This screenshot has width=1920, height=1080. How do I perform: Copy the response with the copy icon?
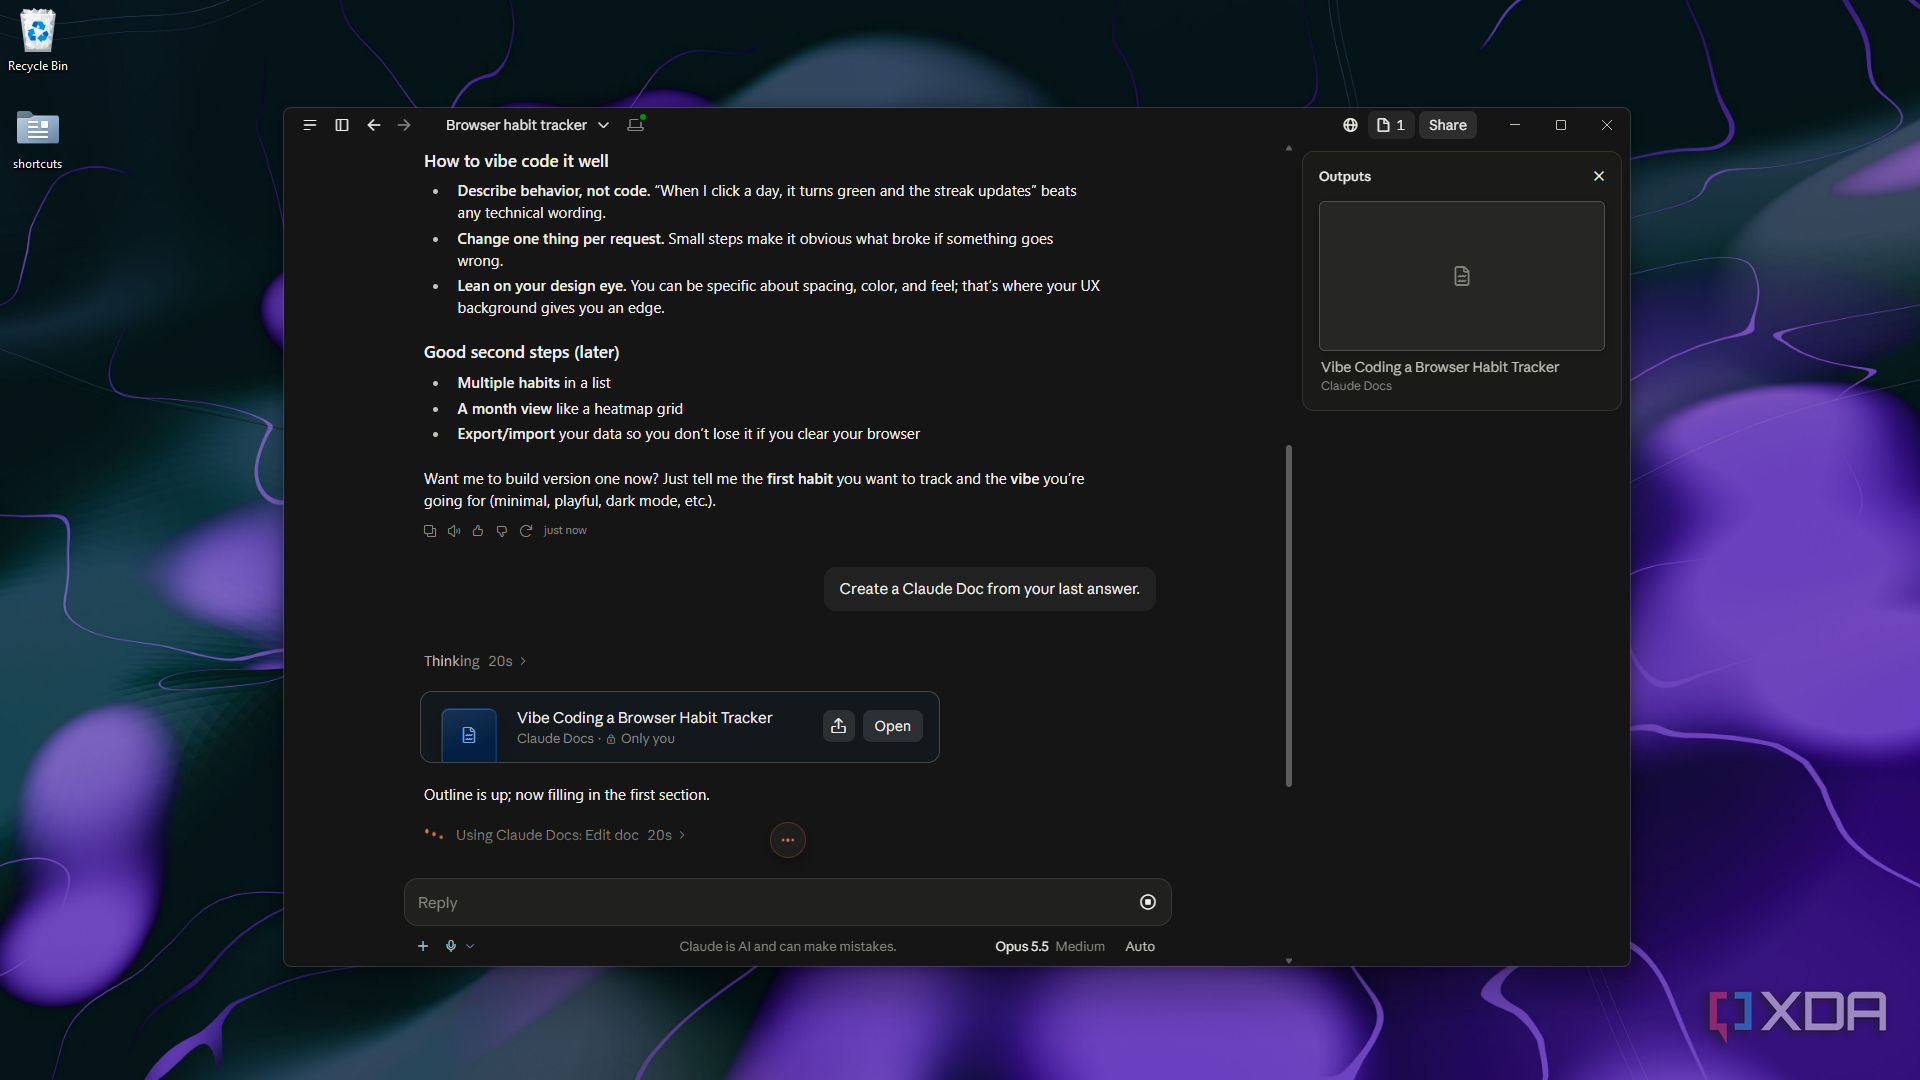point(430,531)
